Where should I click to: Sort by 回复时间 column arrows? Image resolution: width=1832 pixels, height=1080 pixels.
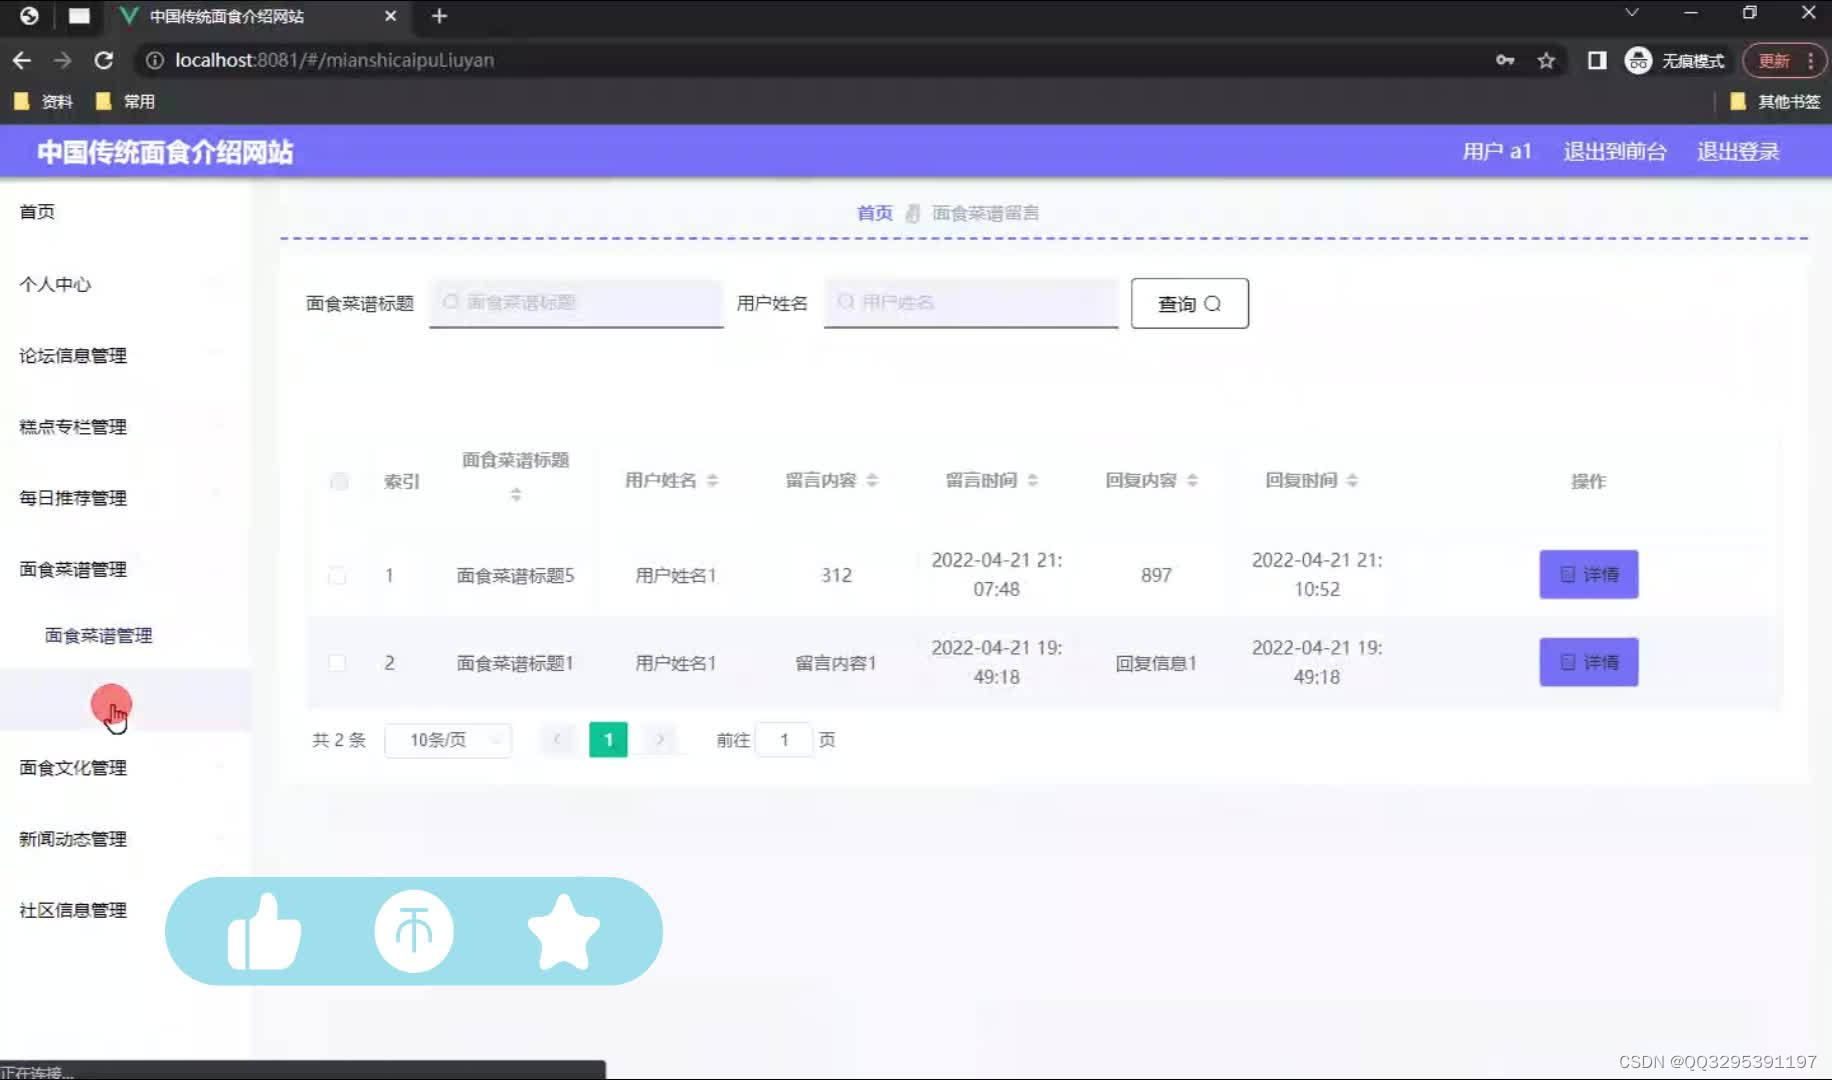(1352, 480)
